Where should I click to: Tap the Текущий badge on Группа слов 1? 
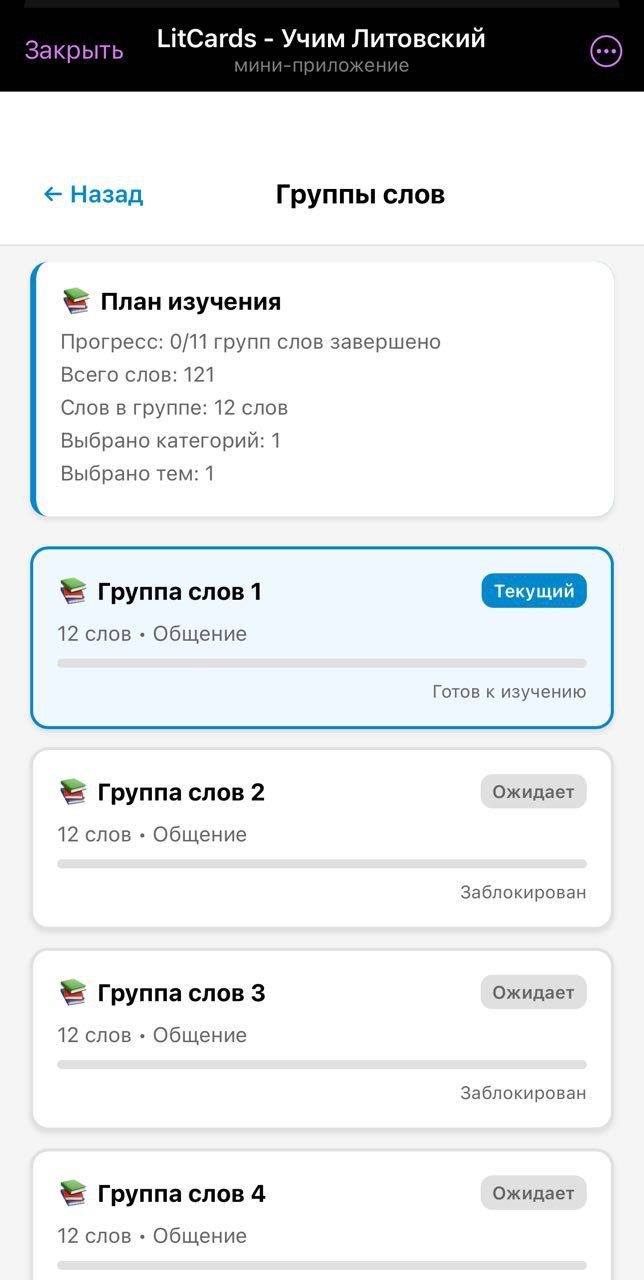tap(533, 590)
